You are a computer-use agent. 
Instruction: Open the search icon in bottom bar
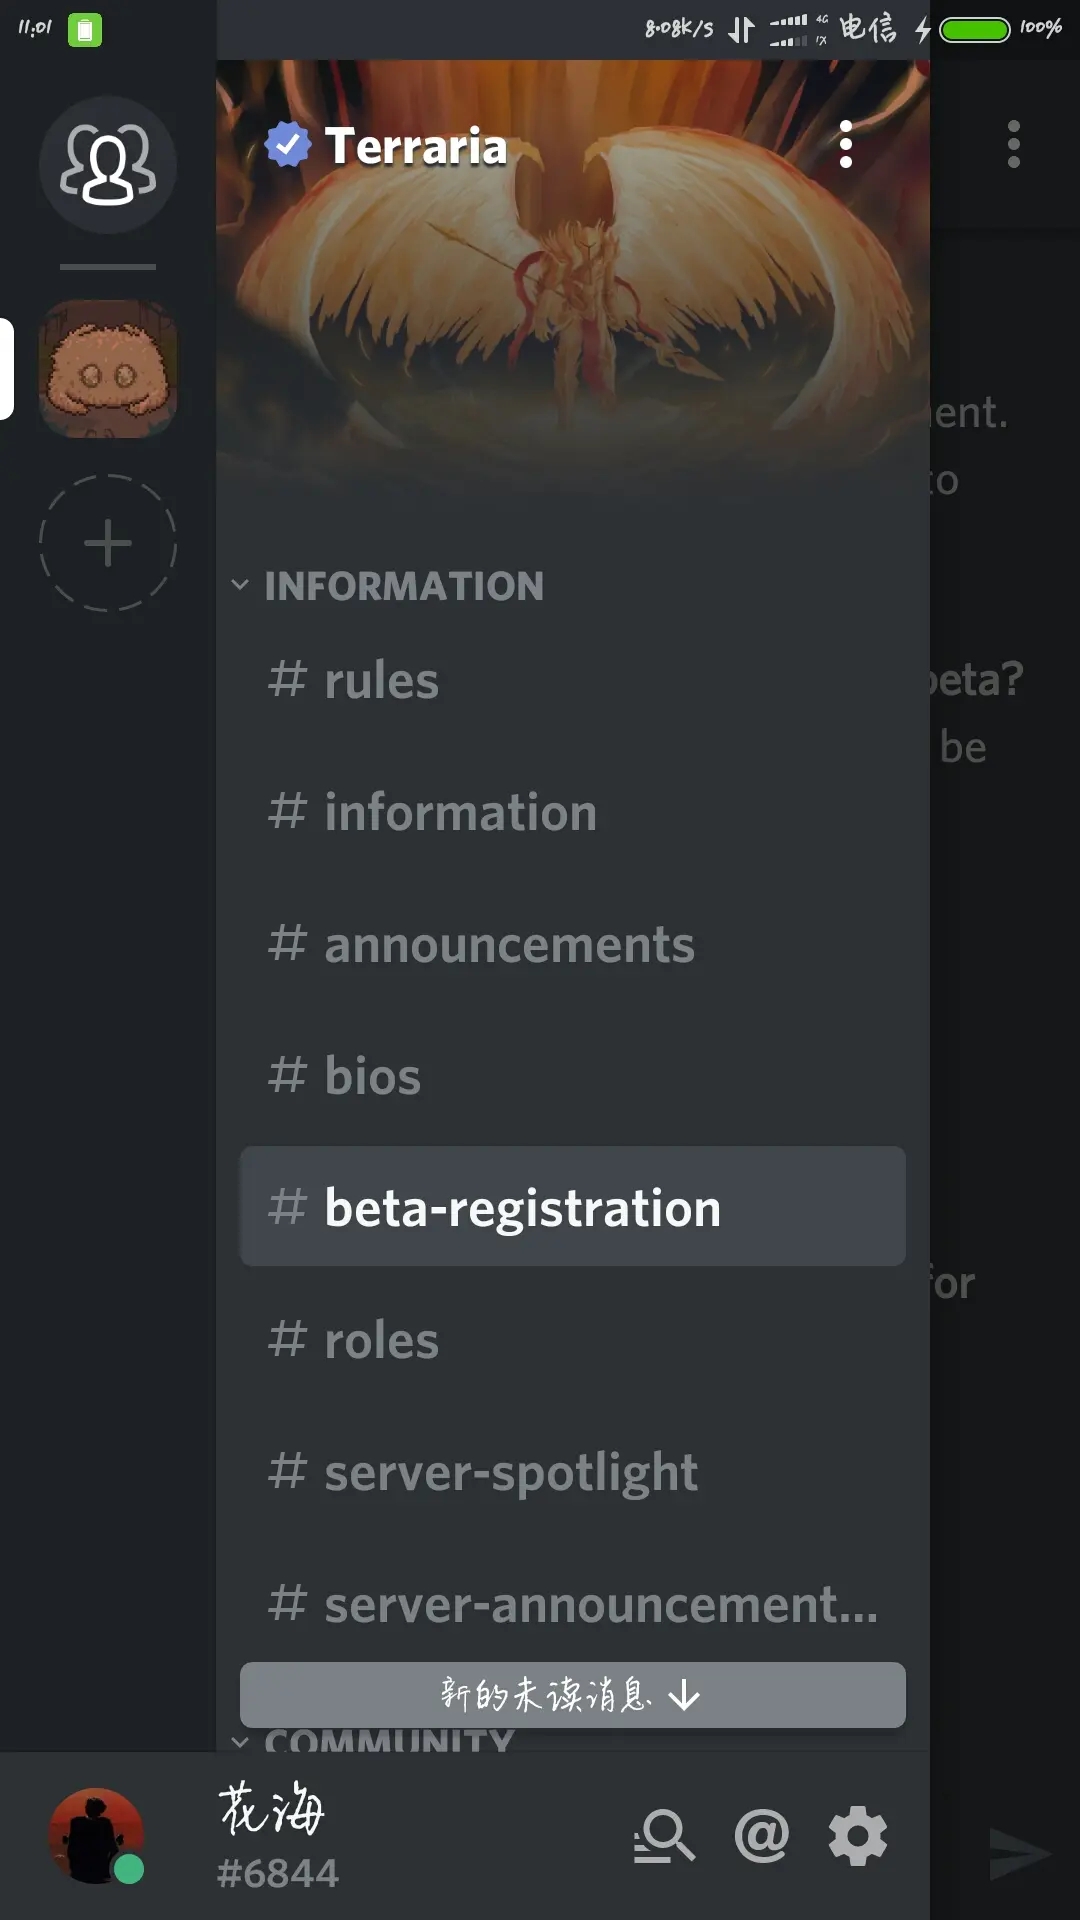[x=664, y=1836]
